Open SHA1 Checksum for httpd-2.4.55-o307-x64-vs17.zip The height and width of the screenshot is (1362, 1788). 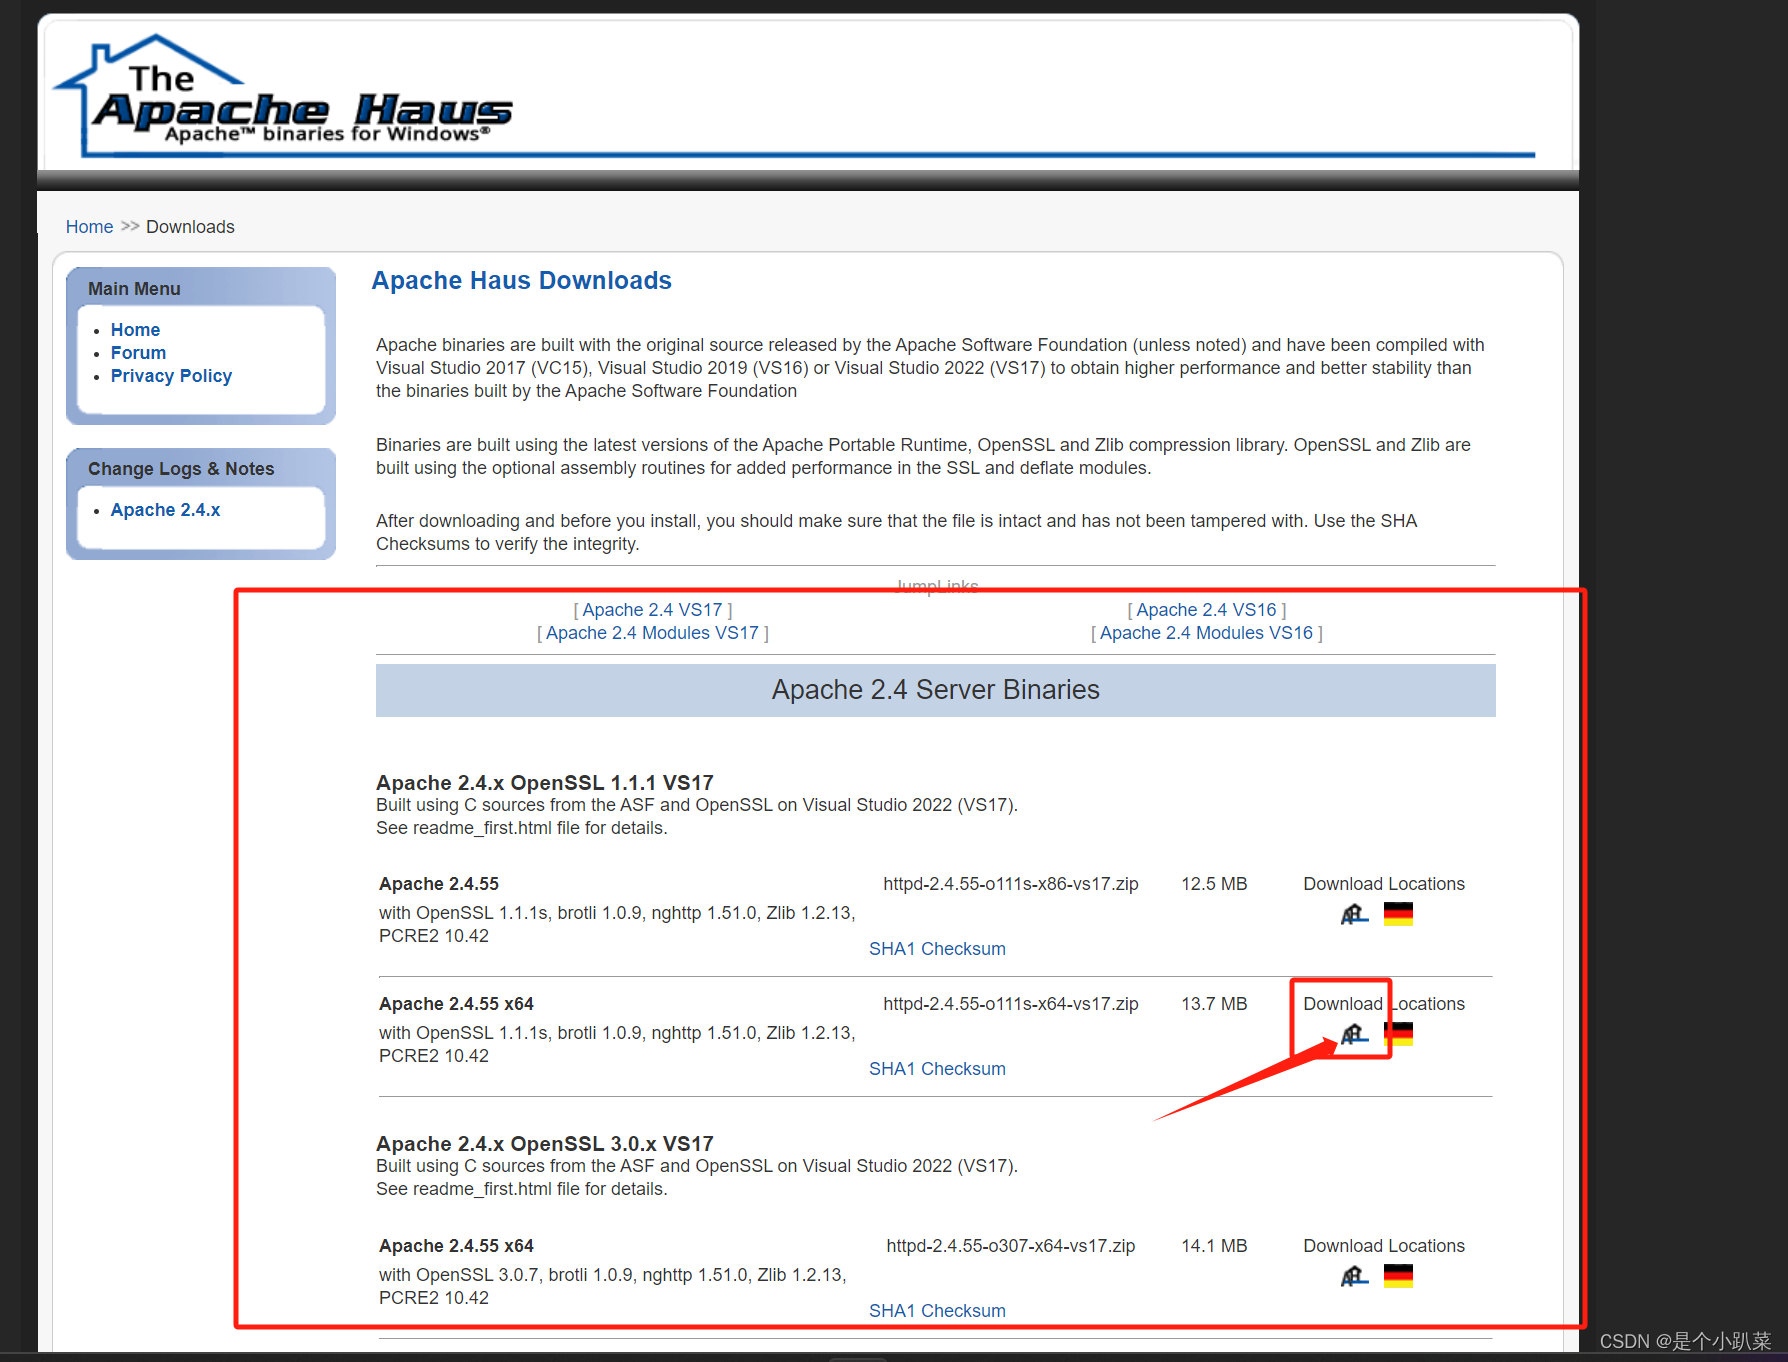click(937, 1311)
